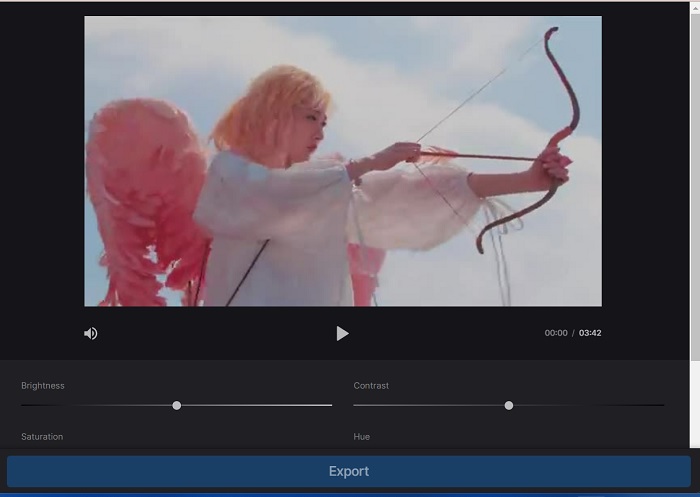Click the Contrast label
700x497 pixels.
tap(371, 386)
